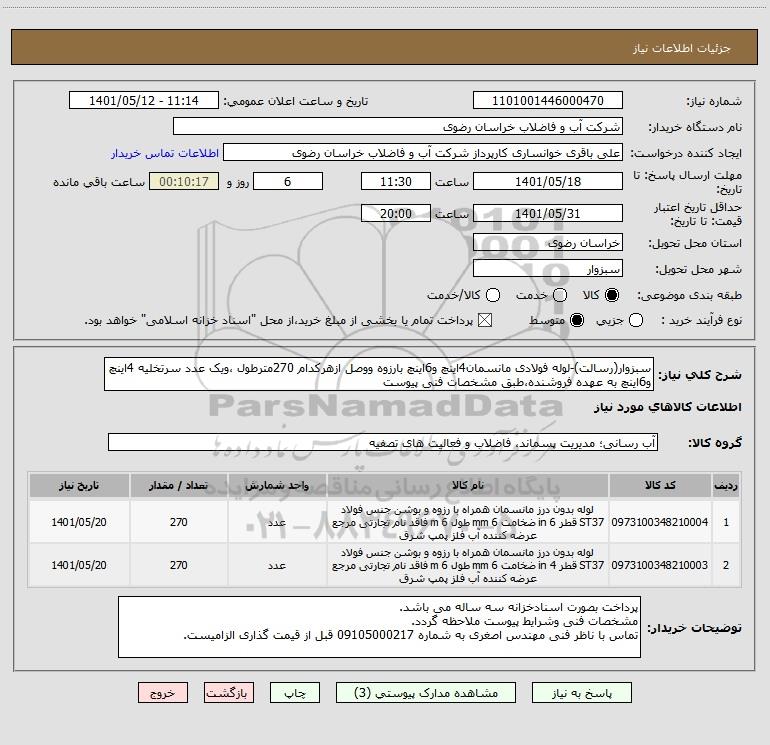Click the request creator name field

(x=423, y=153)
